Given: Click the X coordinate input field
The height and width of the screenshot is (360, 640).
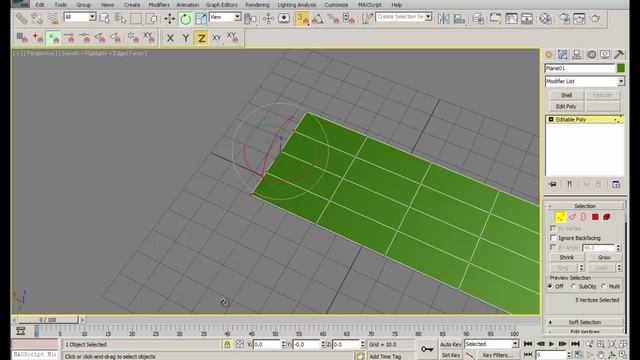Looking at the screenshot, I should 267,344.
